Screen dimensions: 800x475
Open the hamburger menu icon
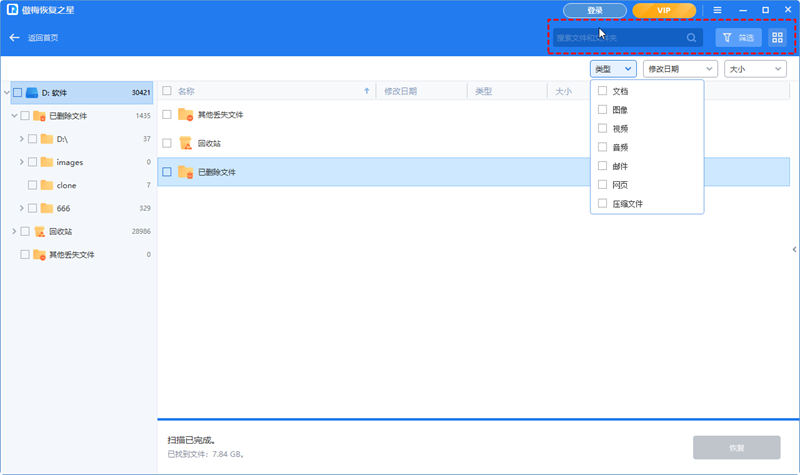pos(717,10)
